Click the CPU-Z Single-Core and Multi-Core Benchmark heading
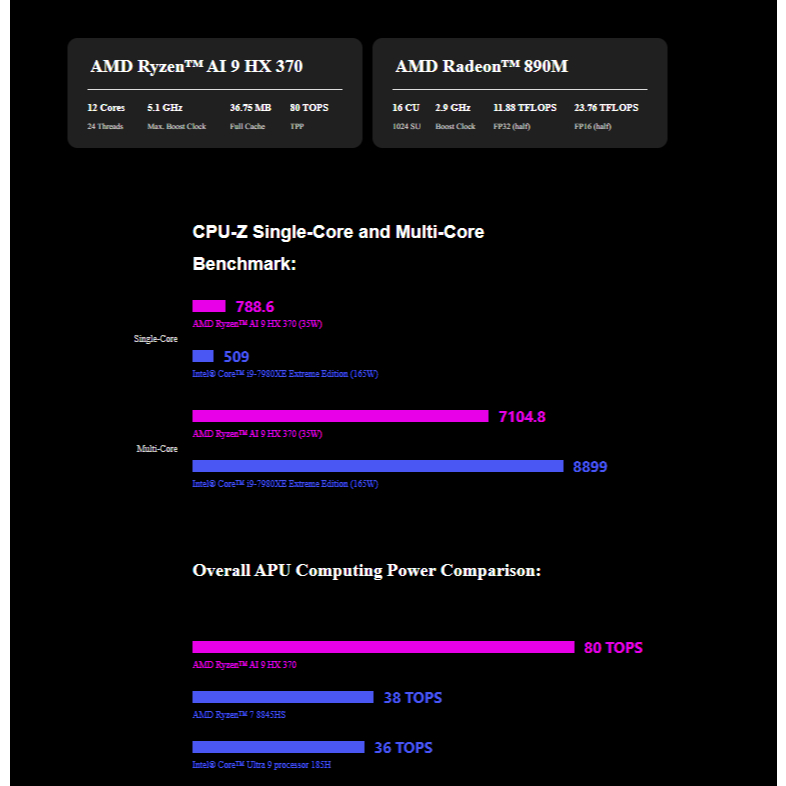Screen dimensions: 786x786 (x=338, y=248)
